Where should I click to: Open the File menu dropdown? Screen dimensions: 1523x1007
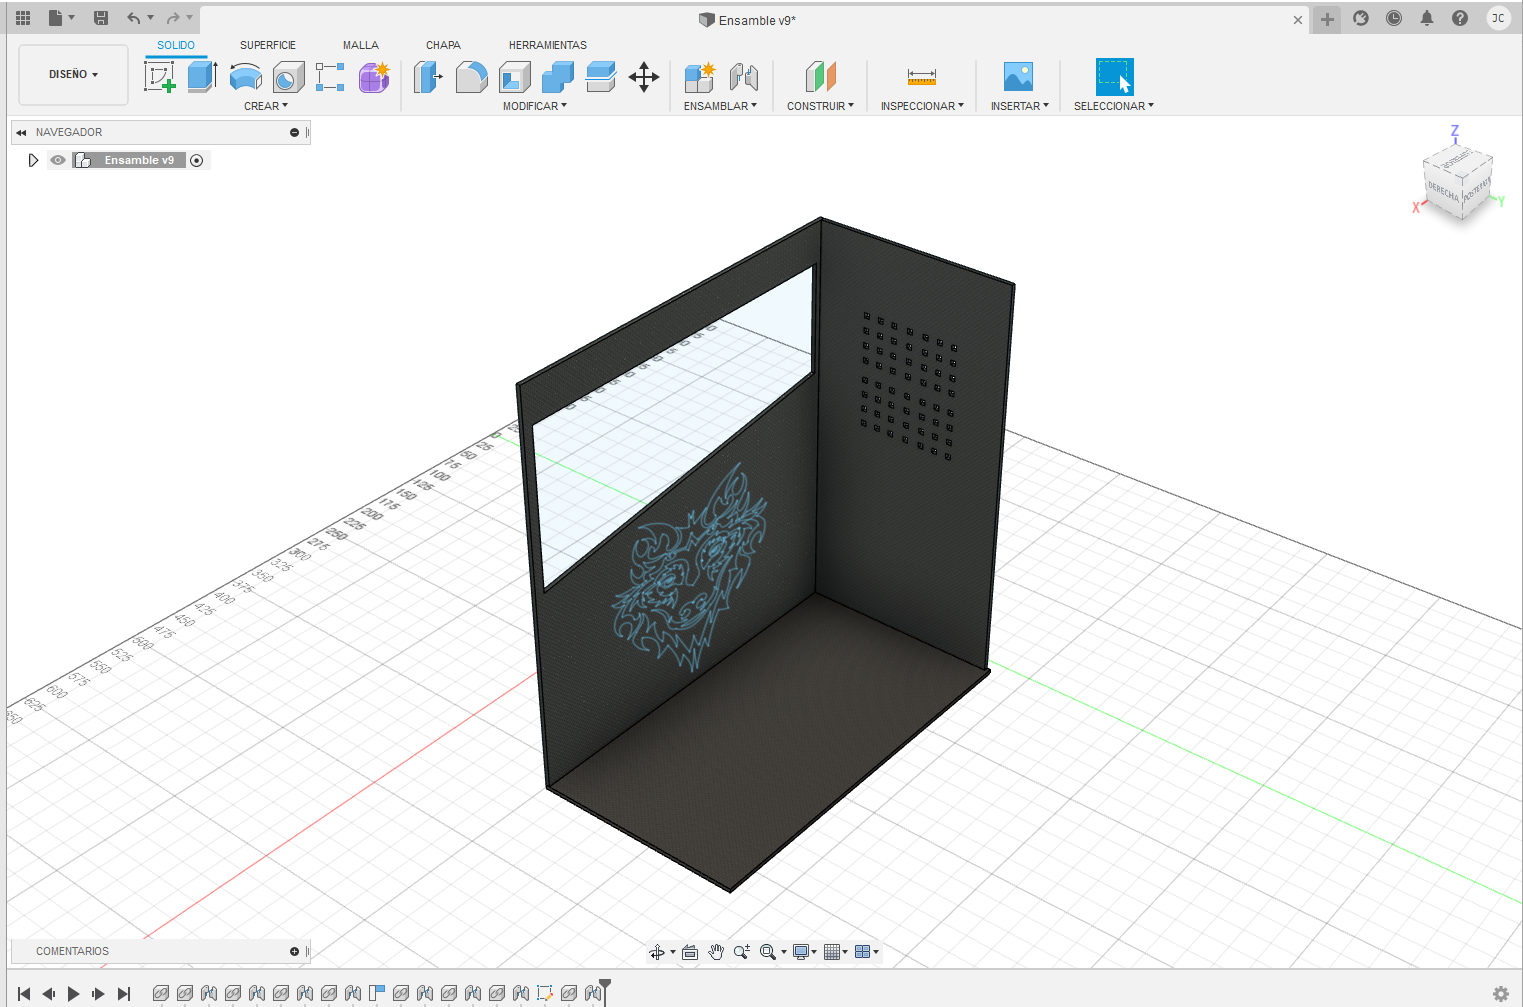coord(62,18)
